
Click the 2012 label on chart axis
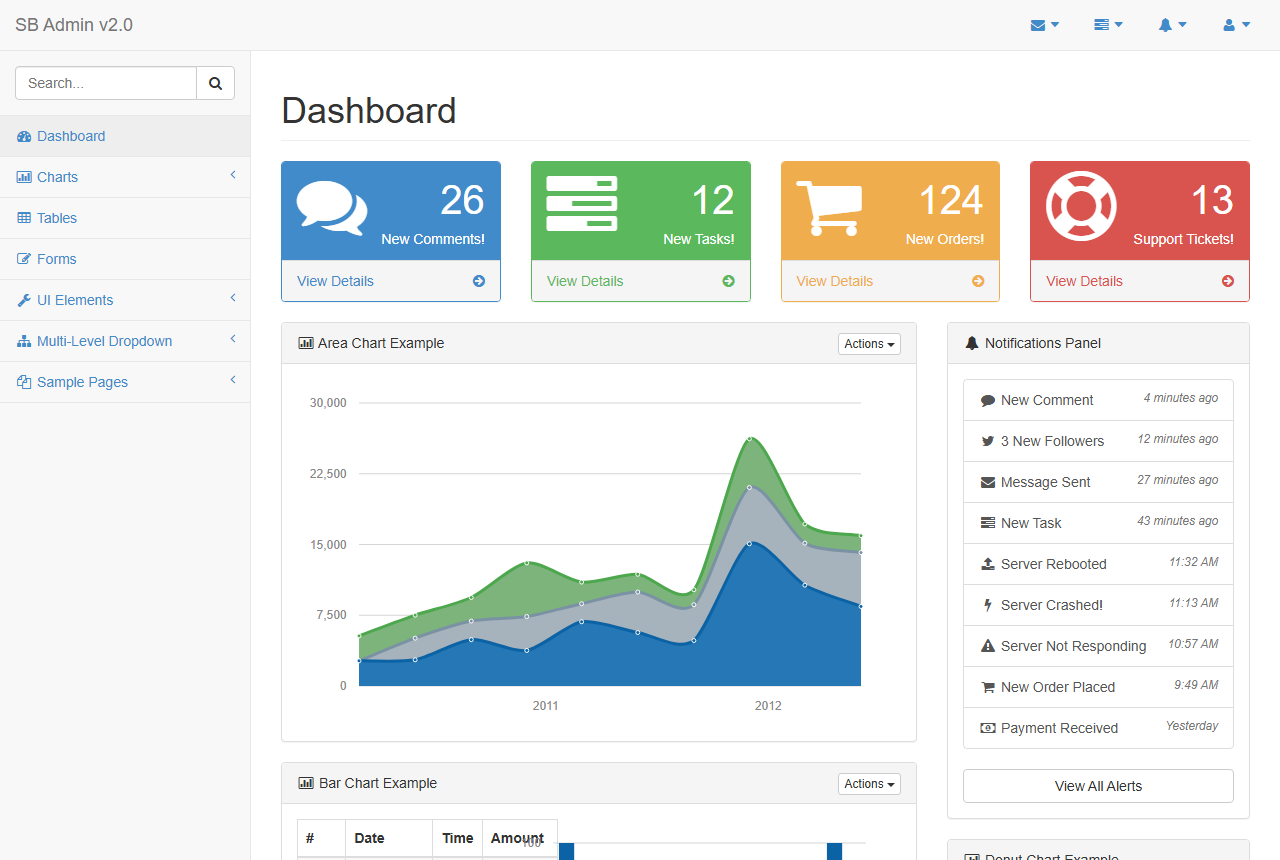coord(768,706)
